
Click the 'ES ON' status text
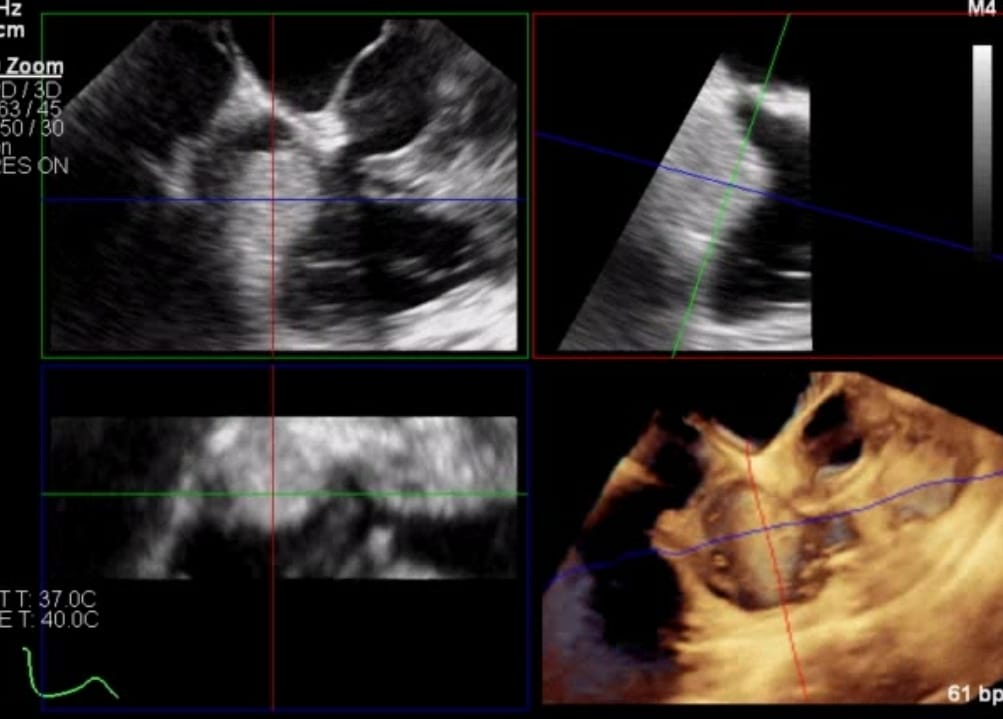click(35, 166)
